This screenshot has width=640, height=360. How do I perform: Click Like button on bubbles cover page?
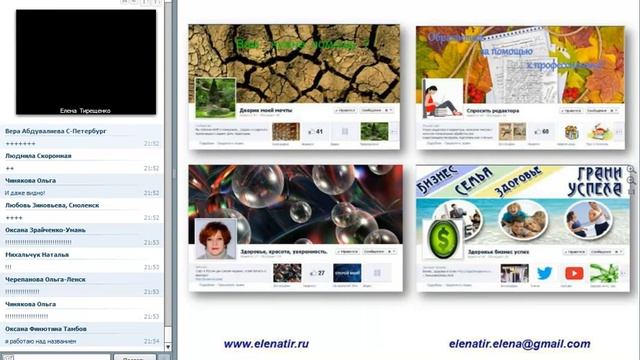click(x=348, y=251)
